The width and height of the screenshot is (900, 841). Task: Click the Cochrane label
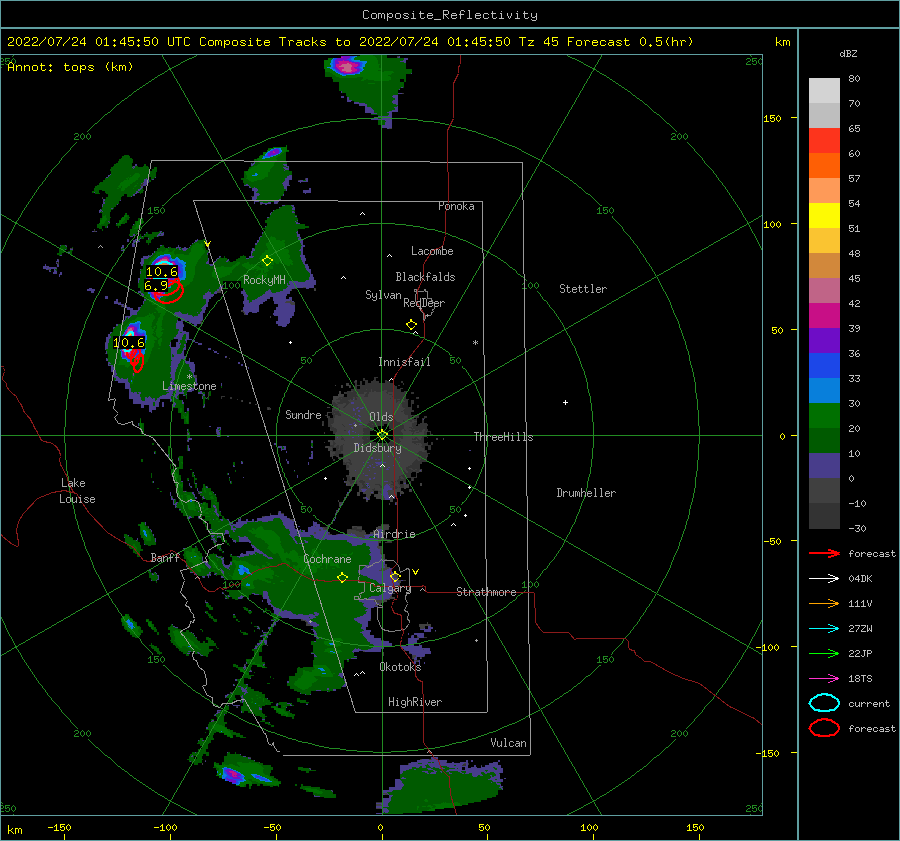(327, 559)
